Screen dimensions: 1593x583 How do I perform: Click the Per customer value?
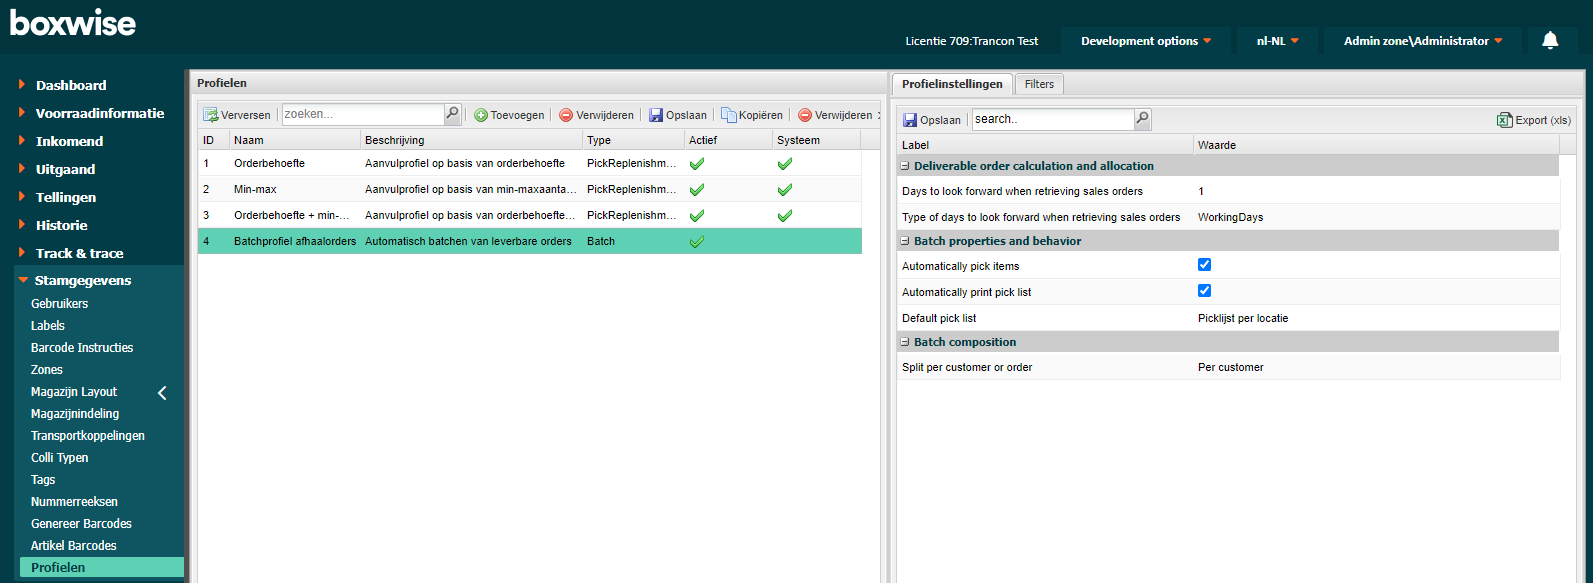click(1231, 367)
